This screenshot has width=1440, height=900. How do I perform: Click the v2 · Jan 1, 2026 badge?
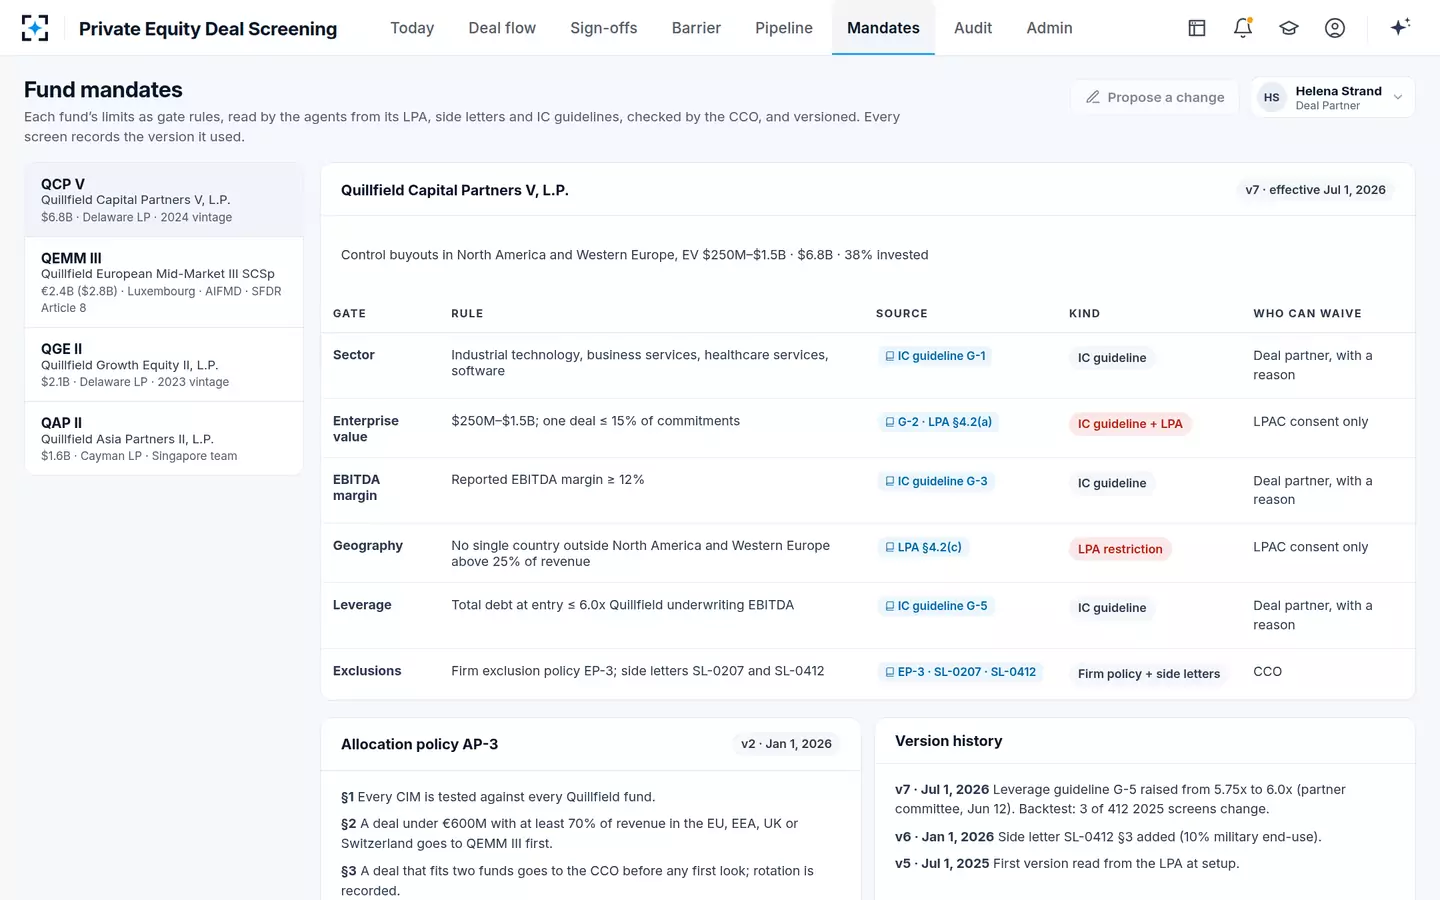pyautogui.click(x=786, y=744)
